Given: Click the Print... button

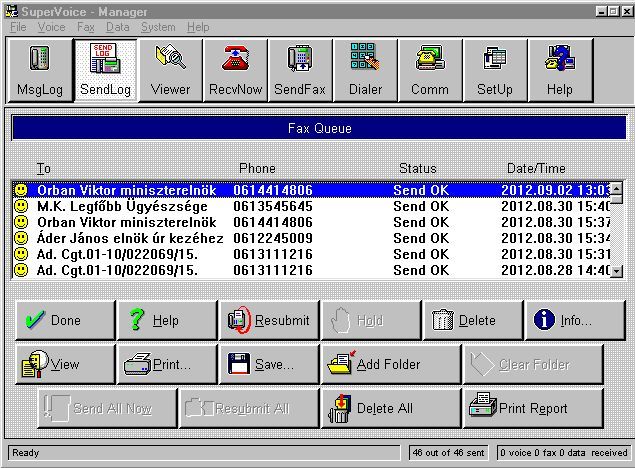Looking at the screenshot, I should point(167,364).
